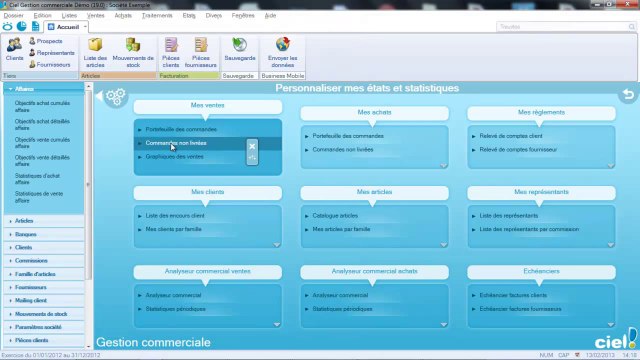Screen dimensions: 640x360
Task: Click the eye-shaped icon in the top toolbar
Action: (7, 27)
